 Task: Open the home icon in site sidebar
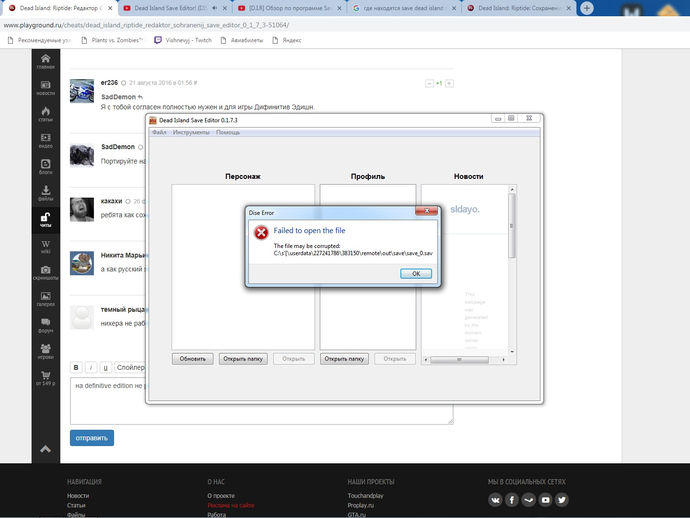click(x=45, y=59)
